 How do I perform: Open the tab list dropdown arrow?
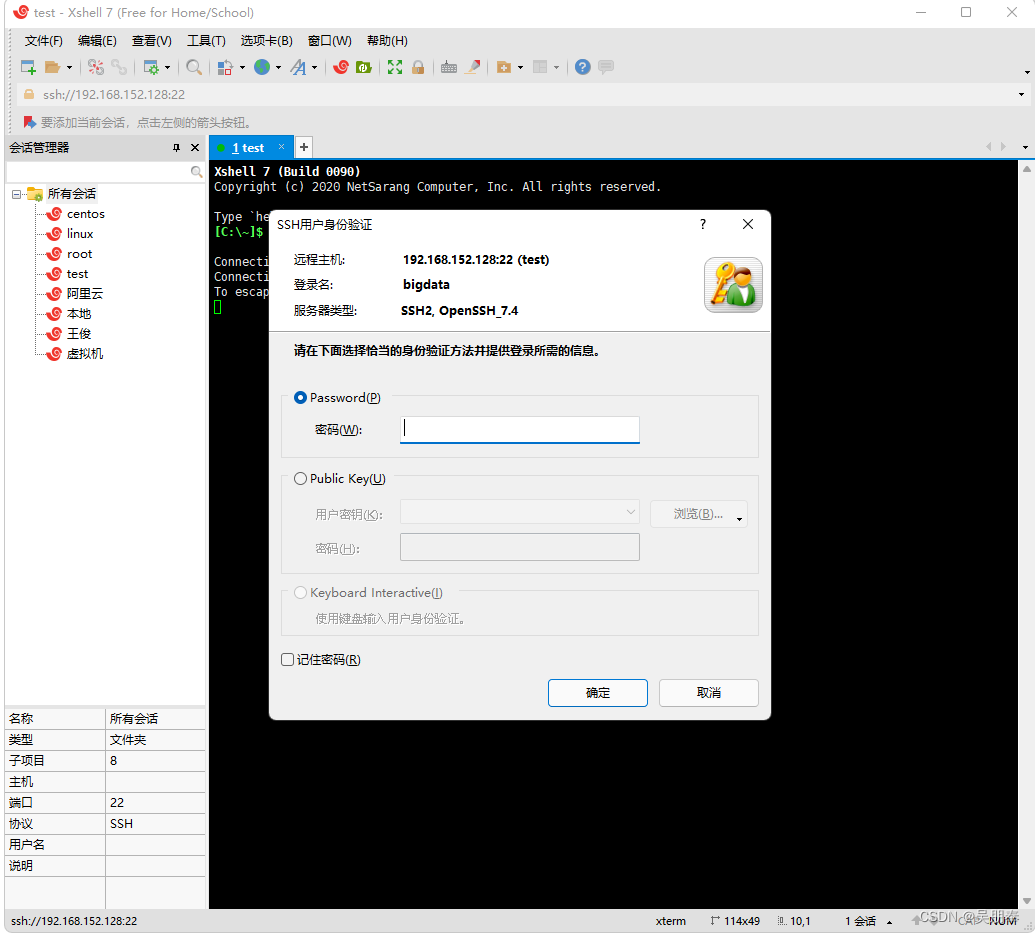(x=1025, y=147)
